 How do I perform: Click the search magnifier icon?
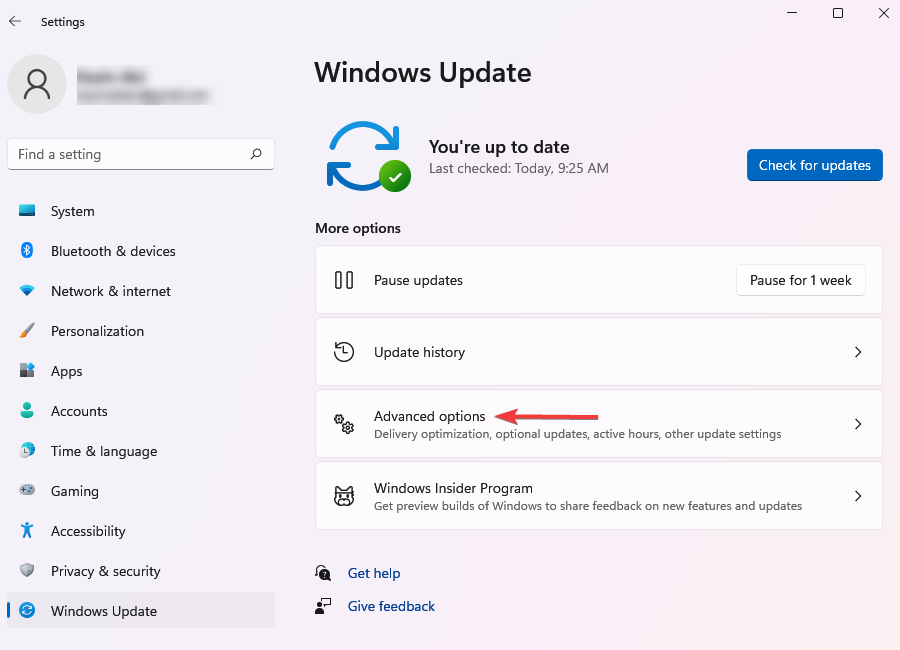[256, 154]
